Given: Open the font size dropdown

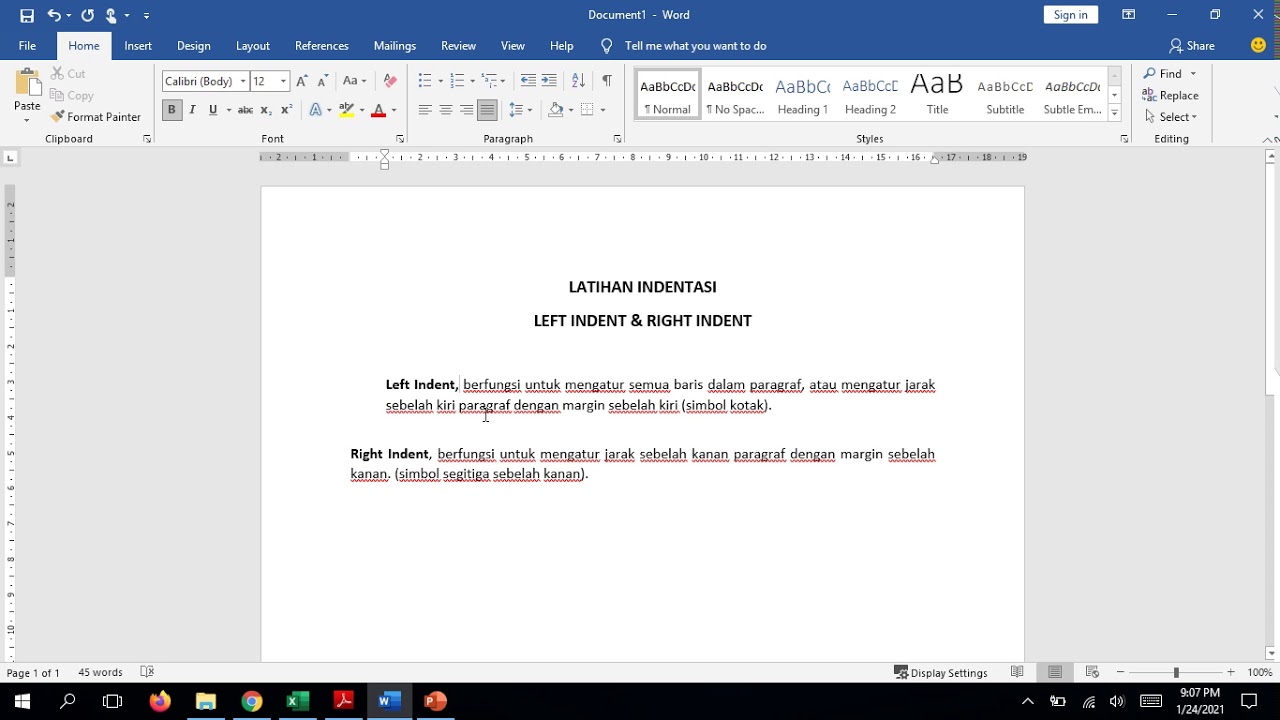Looking at the screenshot, I should point(283,81).
